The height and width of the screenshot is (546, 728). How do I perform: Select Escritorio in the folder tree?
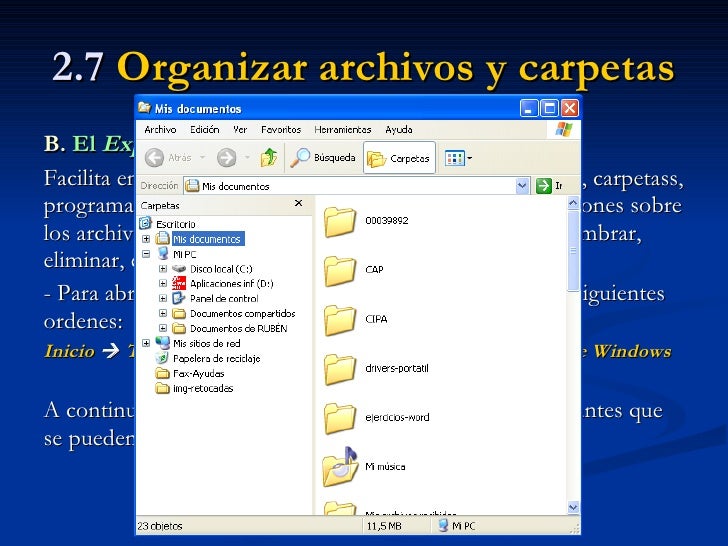[x=176, y=224]
